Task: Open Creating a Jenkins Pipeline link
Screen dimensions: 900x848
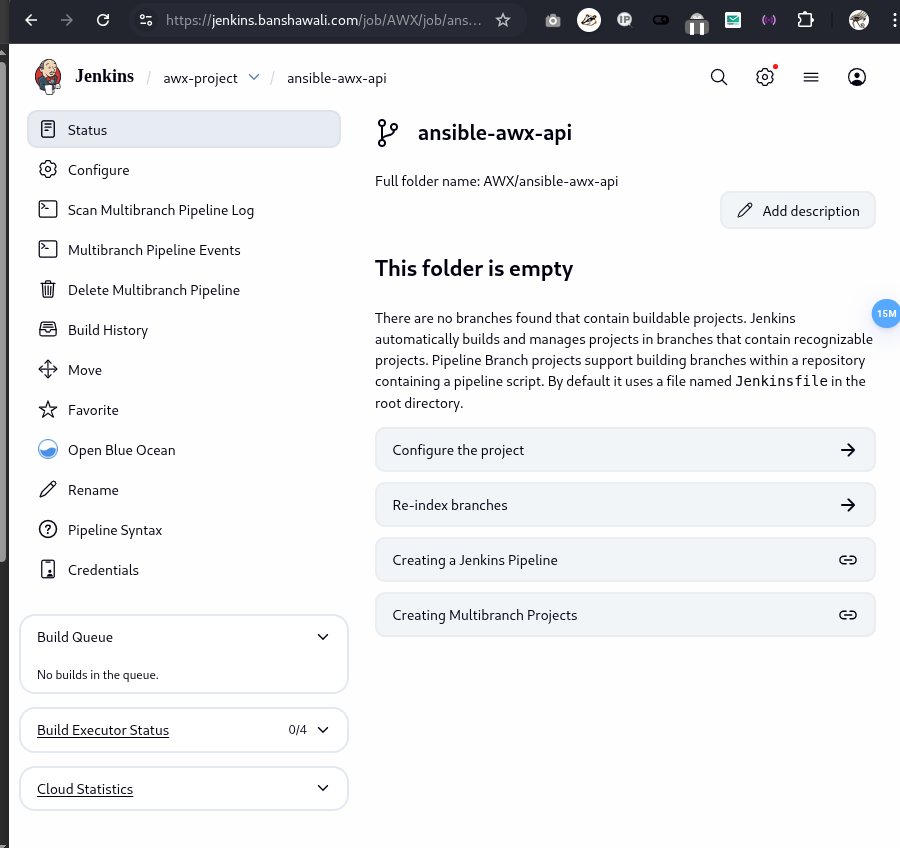Action: pyautogui.click(x=624, y=560)
